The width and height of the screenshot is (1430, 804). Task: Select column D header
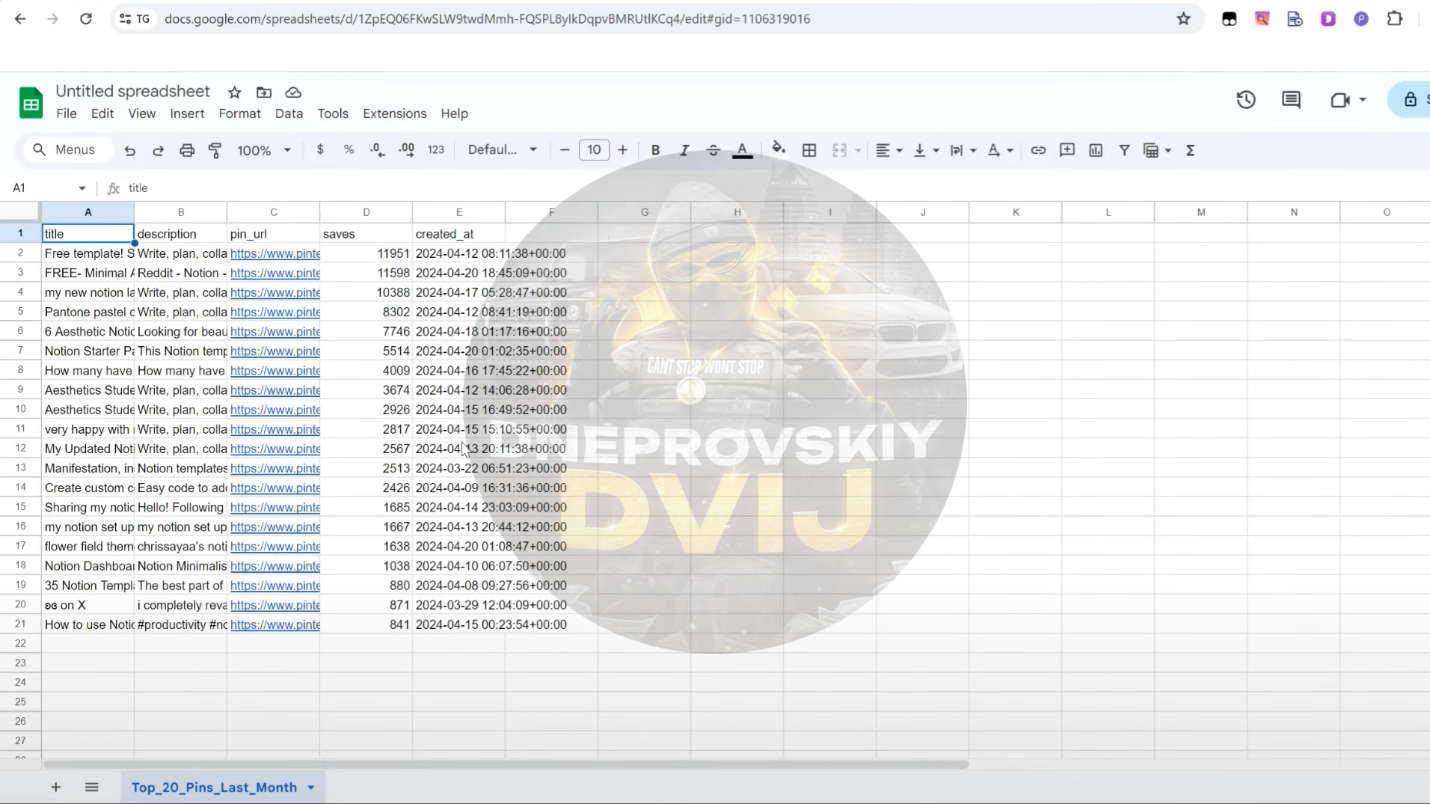coord(366,212)
